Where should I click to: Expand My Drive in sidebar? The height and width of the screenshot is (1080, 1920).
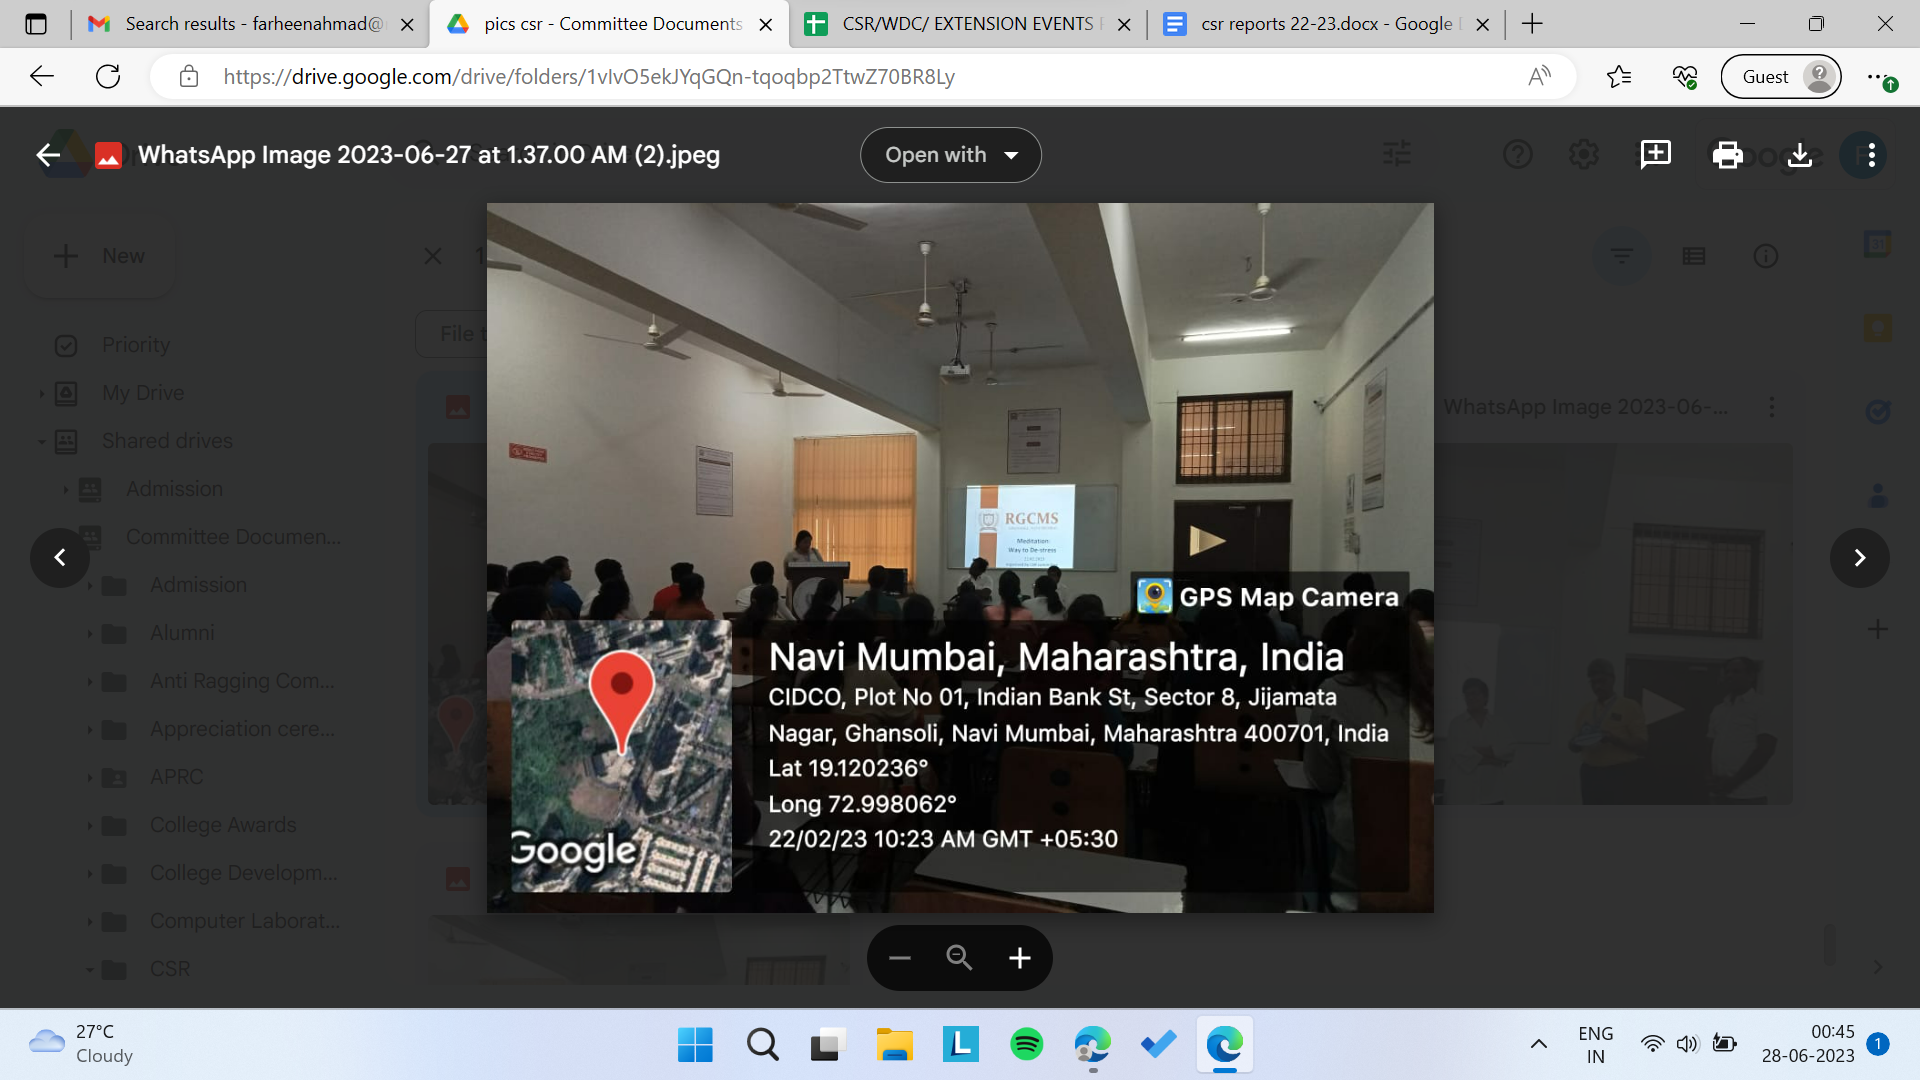[x=42, y=393]
